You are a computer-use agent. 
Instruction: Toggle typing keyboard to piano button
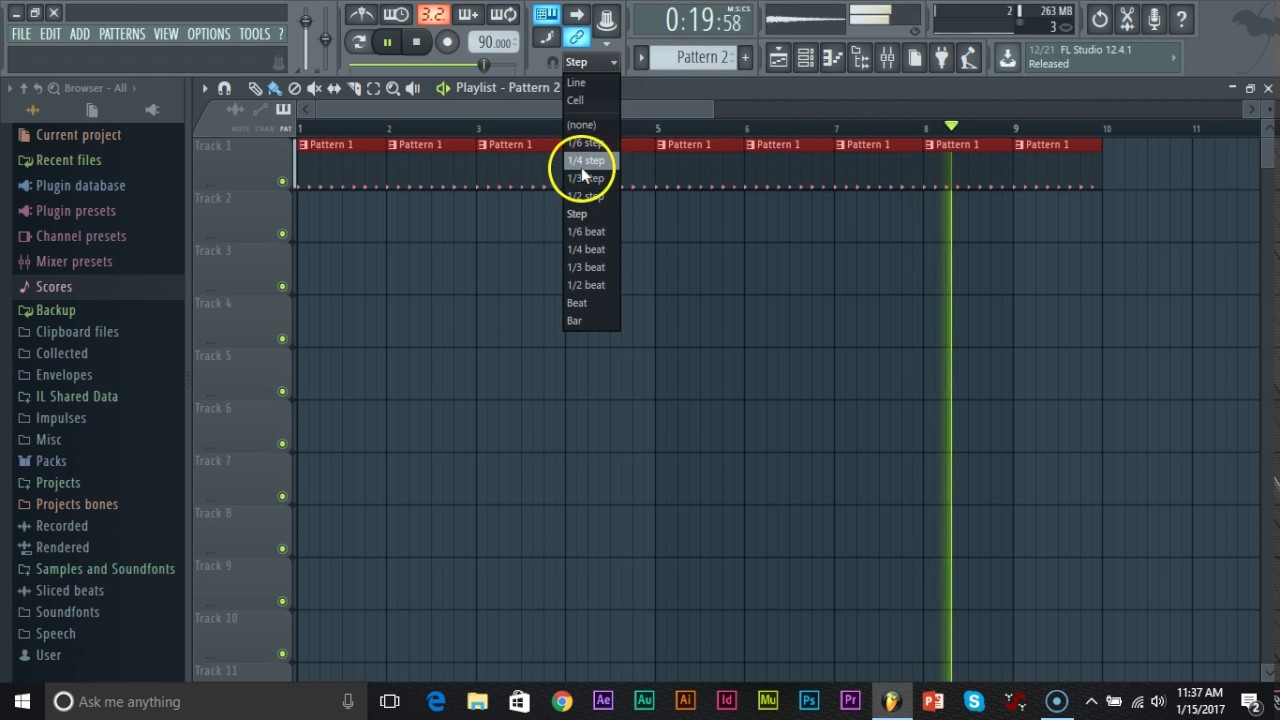(x=546, y=14)
